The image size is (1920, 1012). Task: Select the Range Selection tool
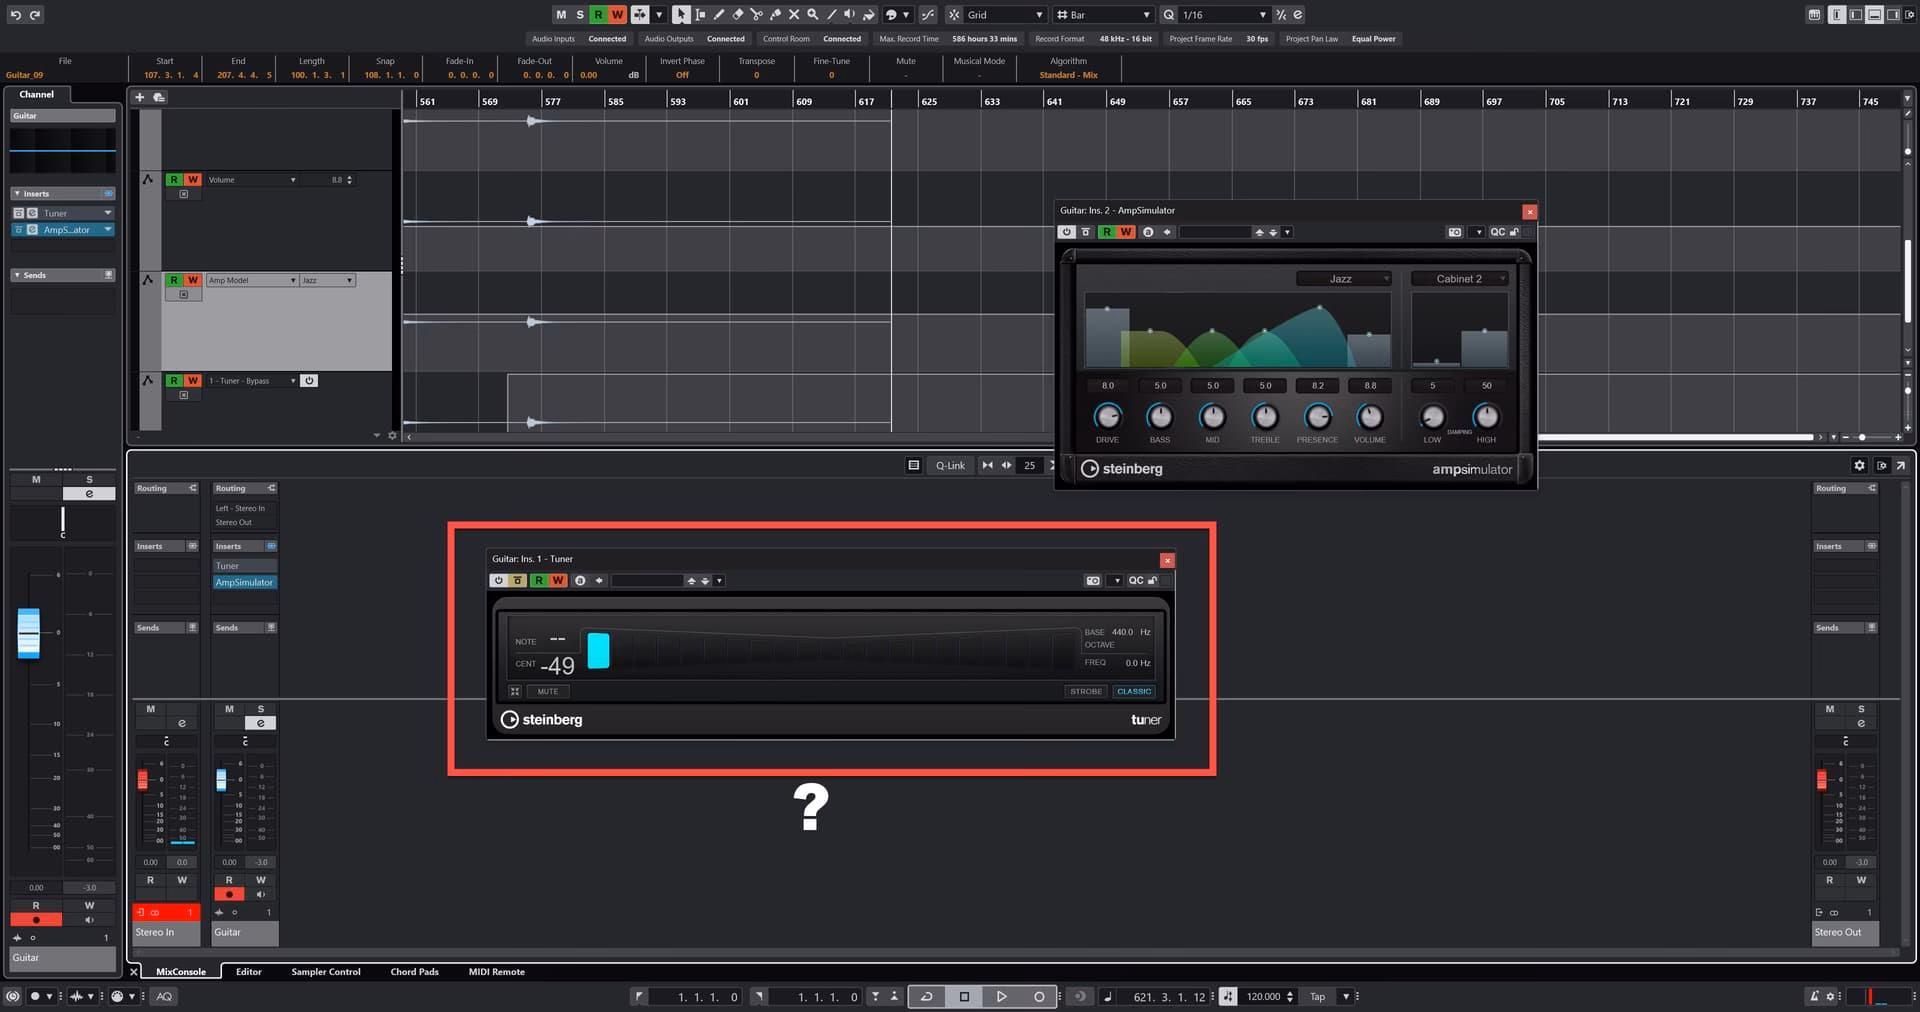pos(700,15)
